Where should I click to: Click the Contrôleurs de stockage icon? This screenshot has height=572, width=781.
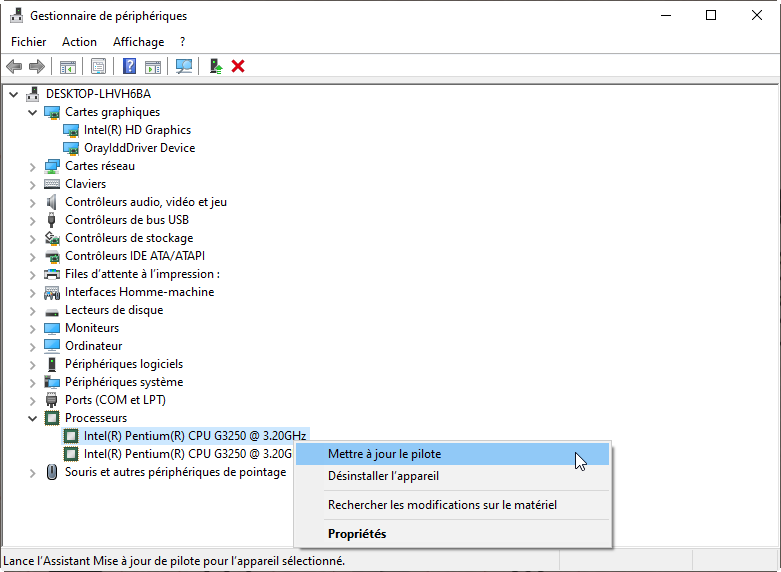[52, 238]
